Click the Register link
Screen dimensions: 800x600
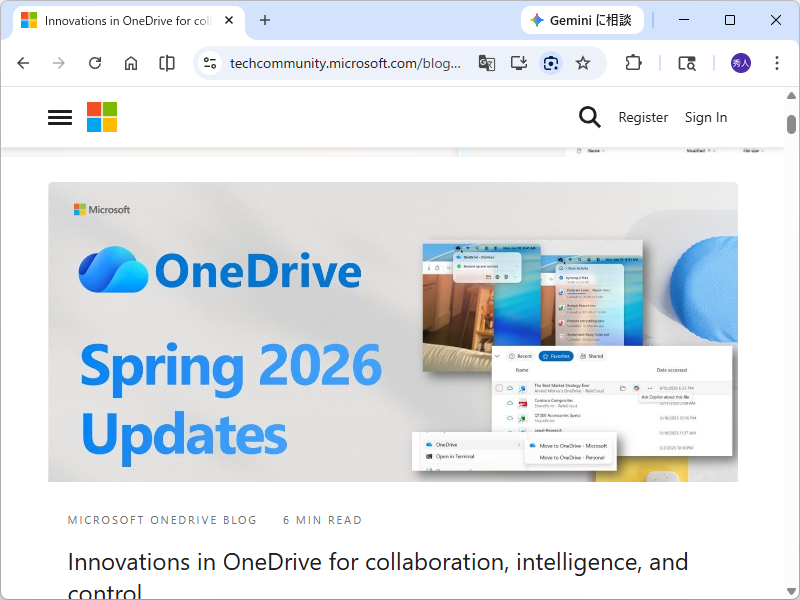(643, 117)
